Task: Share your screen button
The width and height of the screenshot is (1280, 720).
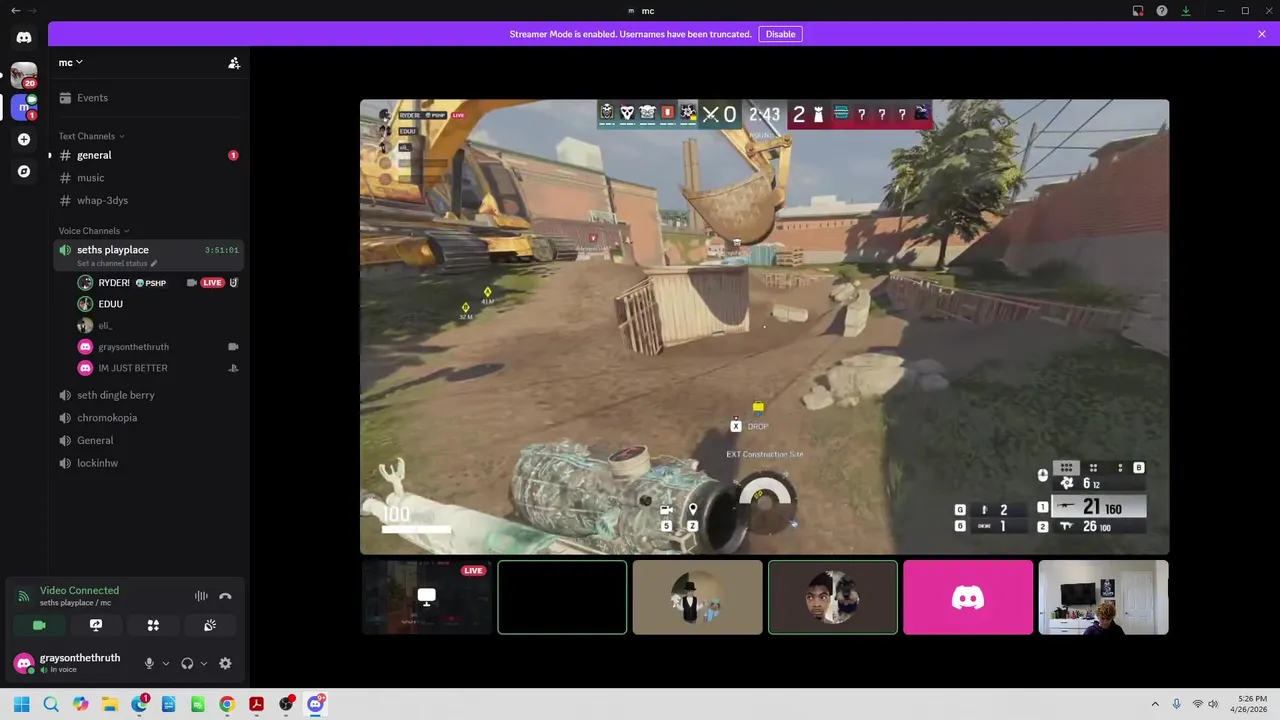Action: 96,625
